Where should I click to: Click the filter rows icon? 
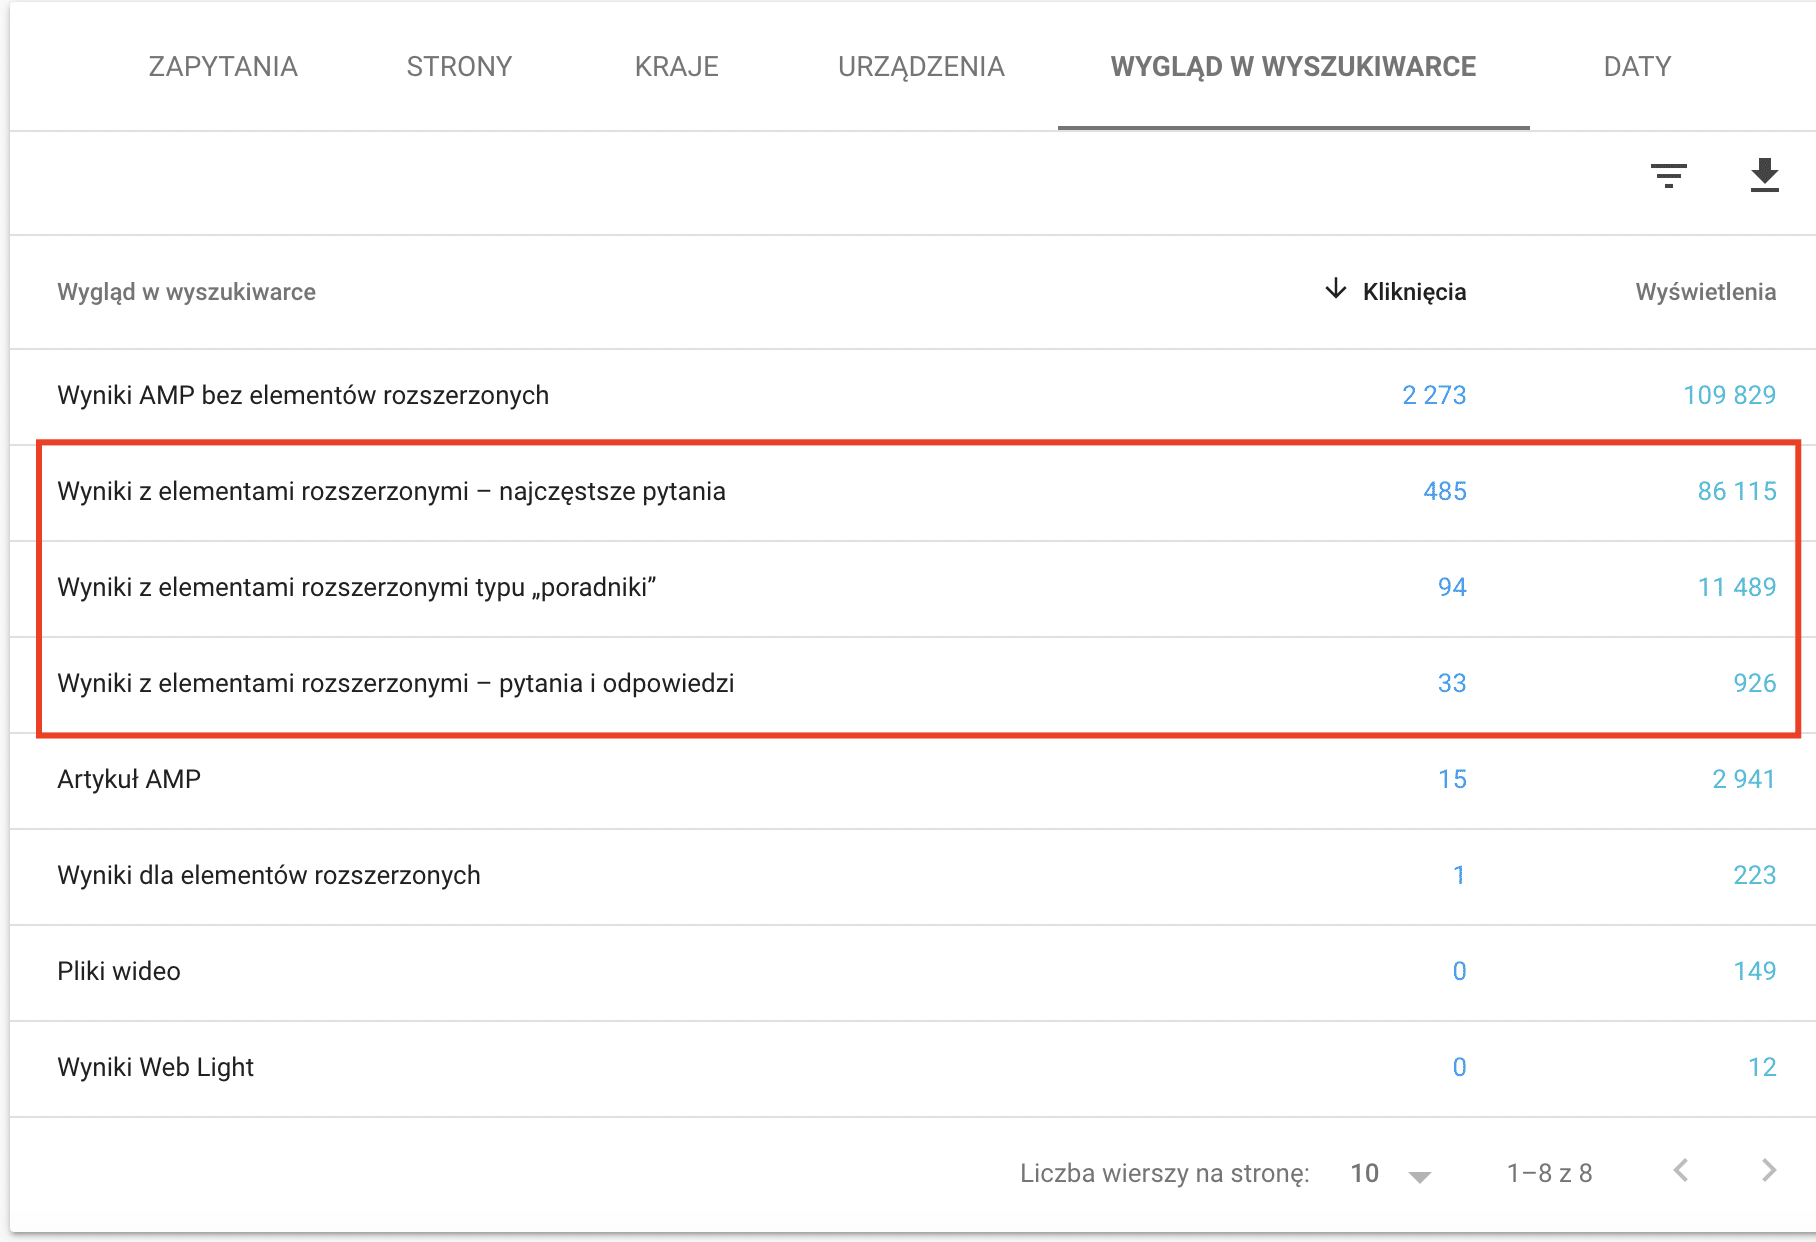click(x=1668, y=175)
